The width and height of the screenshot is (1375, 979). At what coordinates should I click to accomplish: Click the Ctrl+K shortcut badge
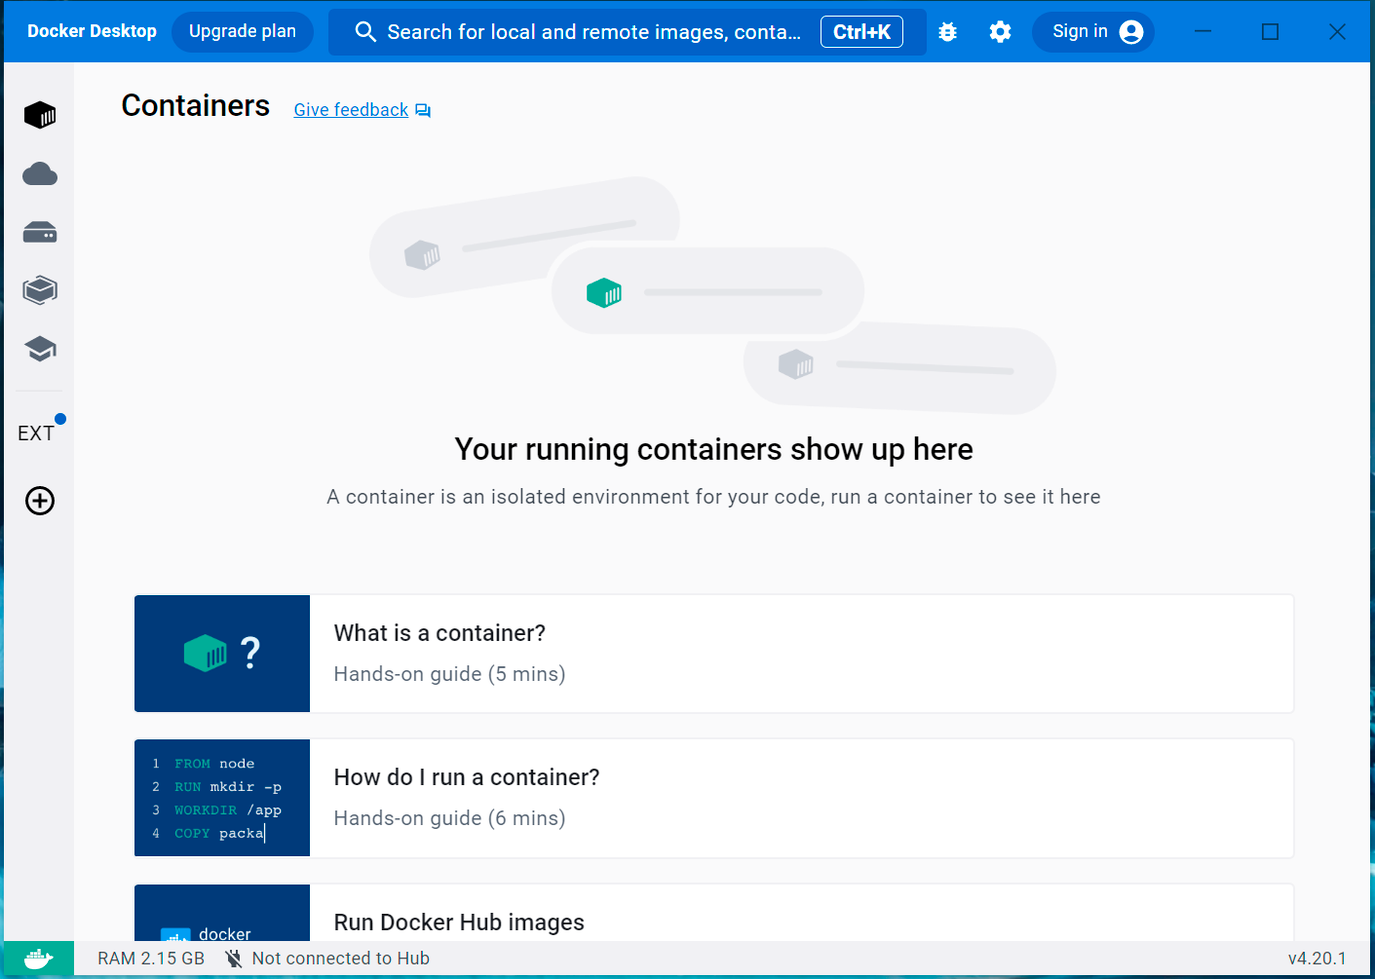click(862, 32)
